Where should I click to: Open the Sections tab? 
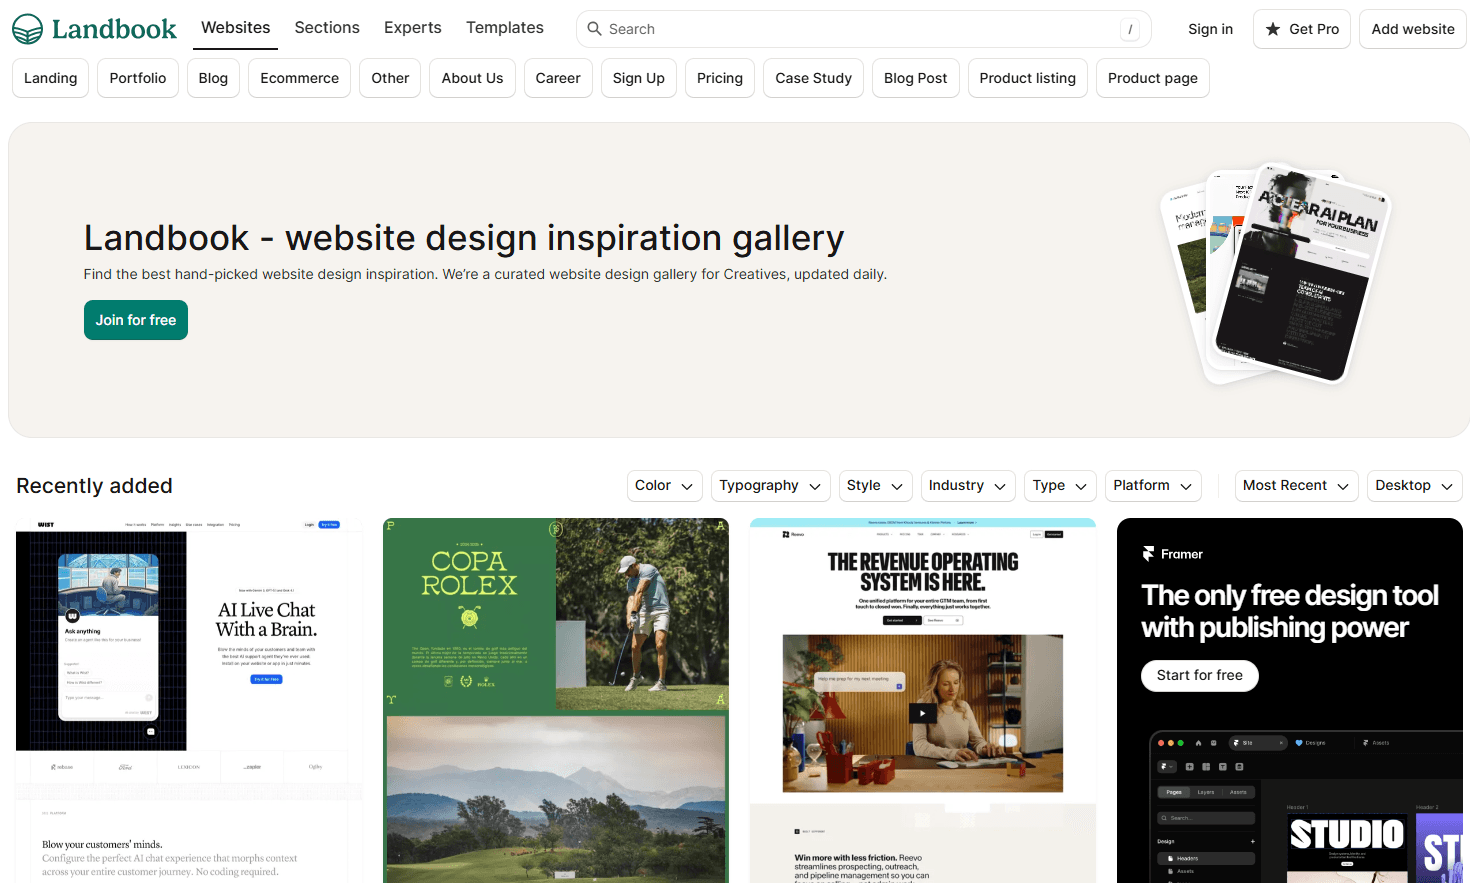pos(327,28)
